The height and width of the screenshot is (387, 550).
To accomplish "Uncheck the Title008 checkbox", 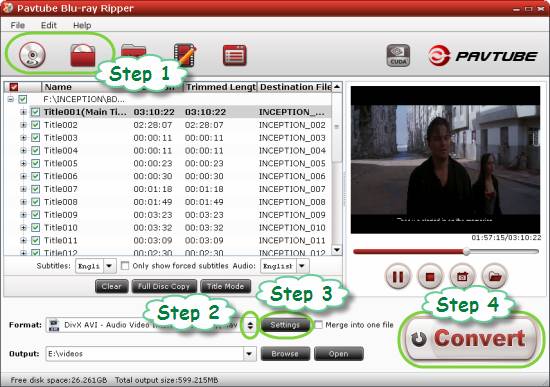I will pos(35,202).
